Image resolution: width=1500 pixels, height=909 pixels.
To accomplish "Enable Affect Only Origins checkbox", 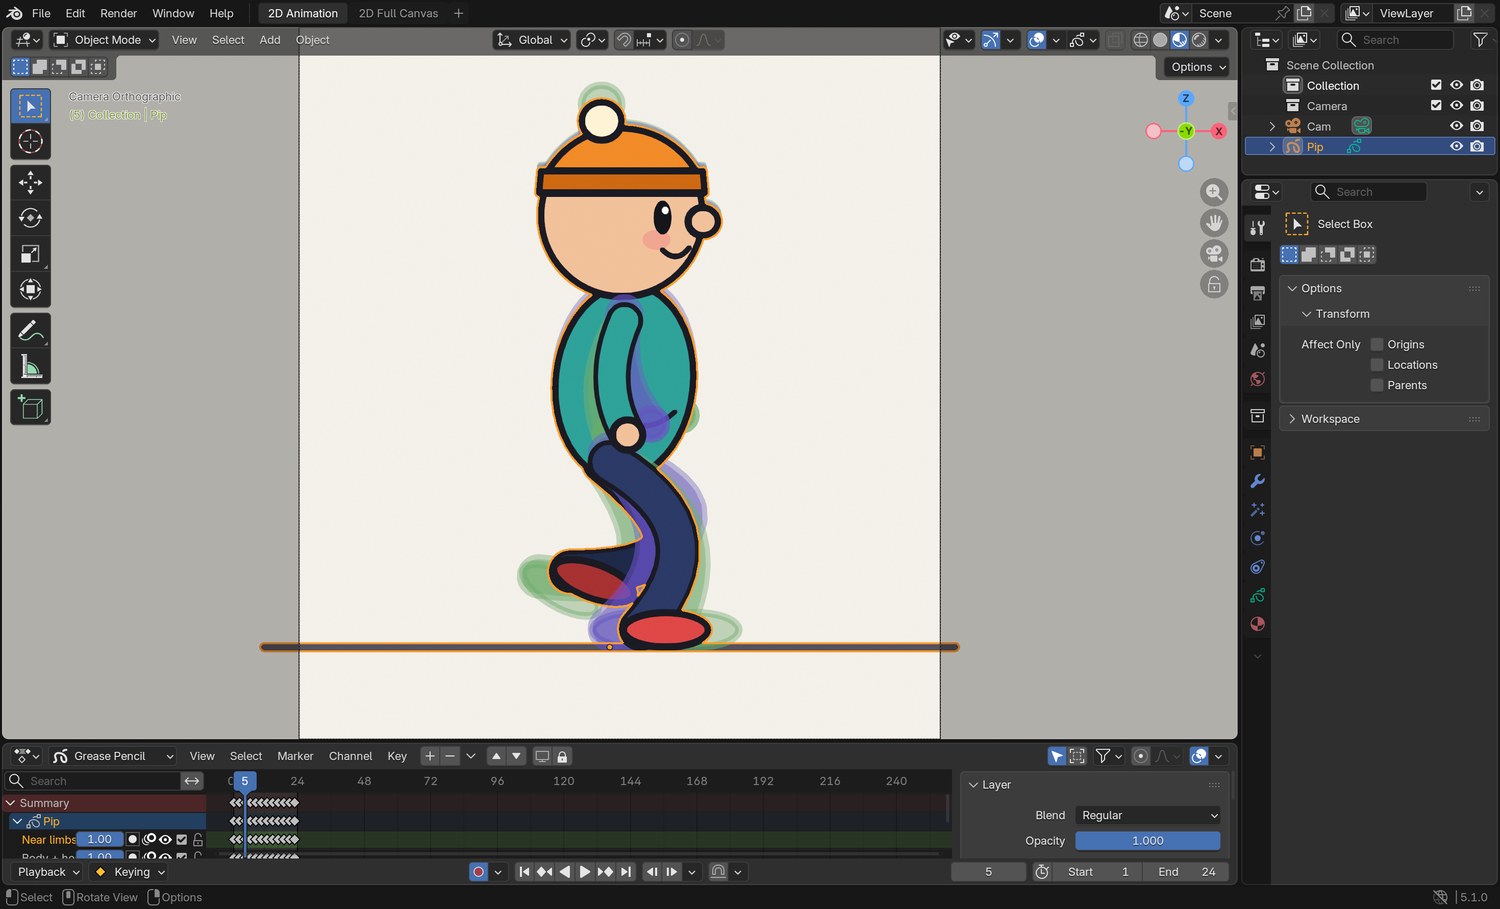I will point(1377,344).
